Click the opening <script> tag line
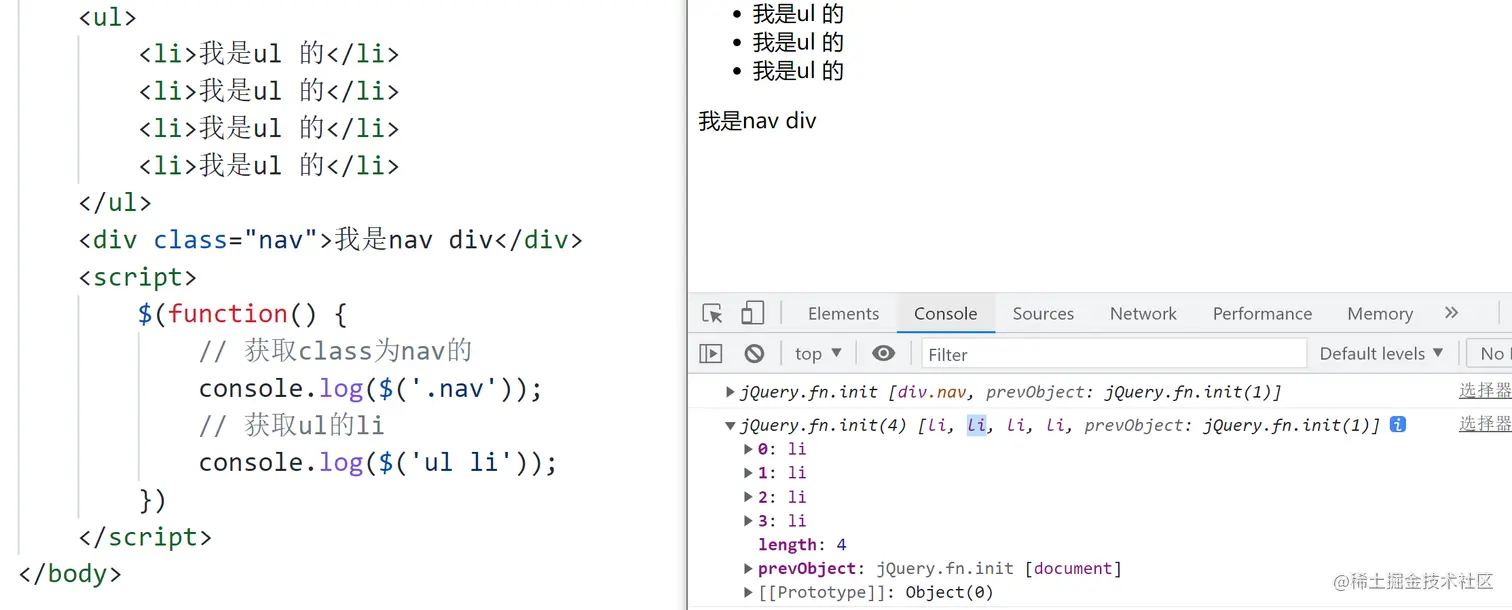 (137, 277)
